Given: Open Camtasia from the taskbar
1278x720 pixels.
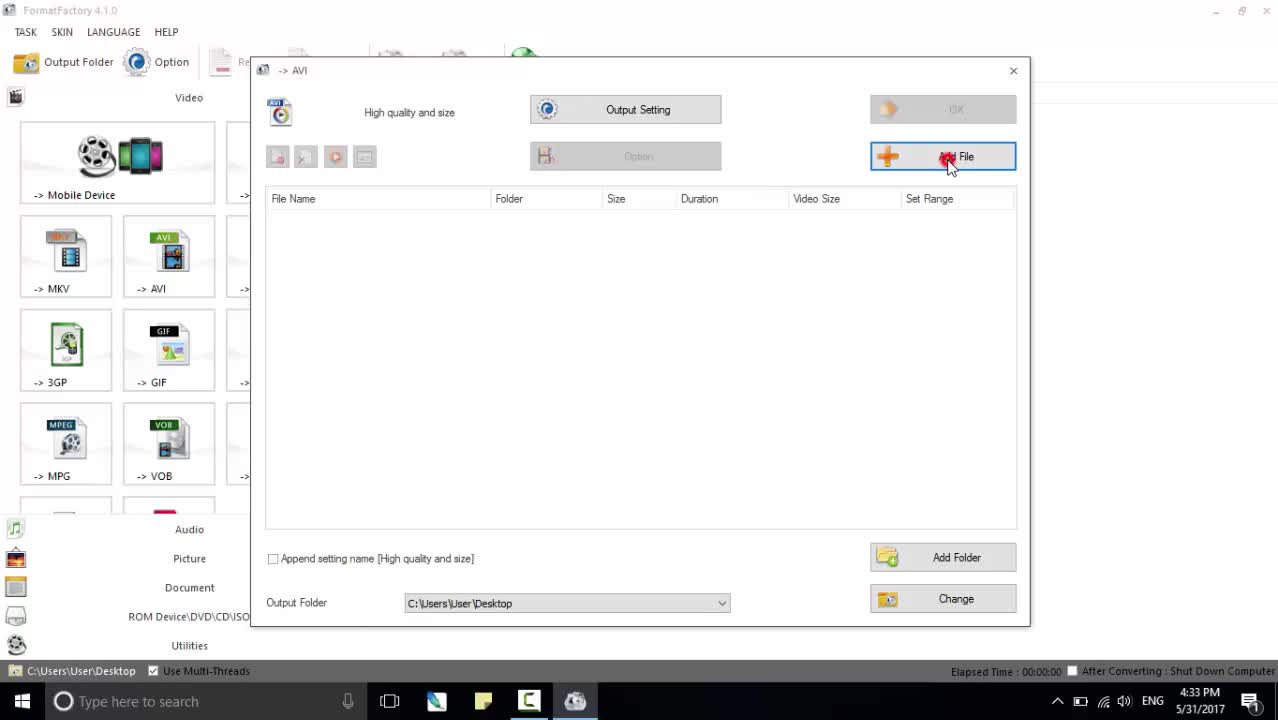Looking at the screenshot, I should (x=529, y=701).
